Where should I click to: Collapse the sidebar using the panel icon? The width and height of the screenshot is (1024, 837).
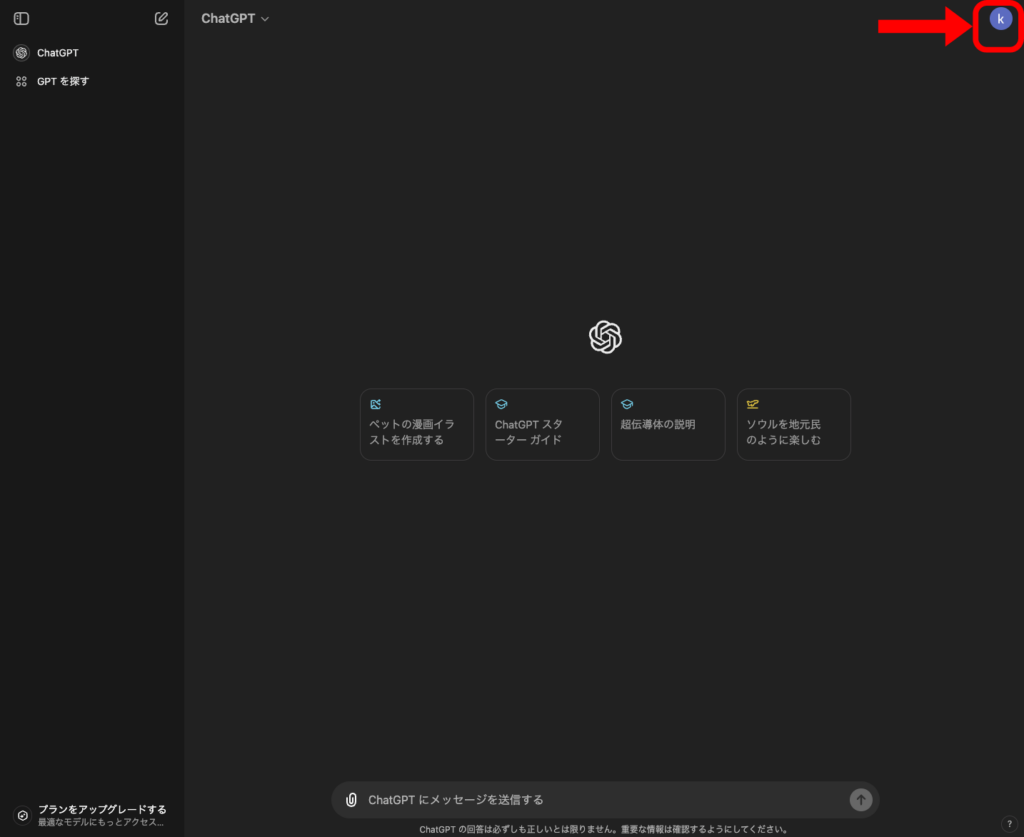[x=21, y=19]
